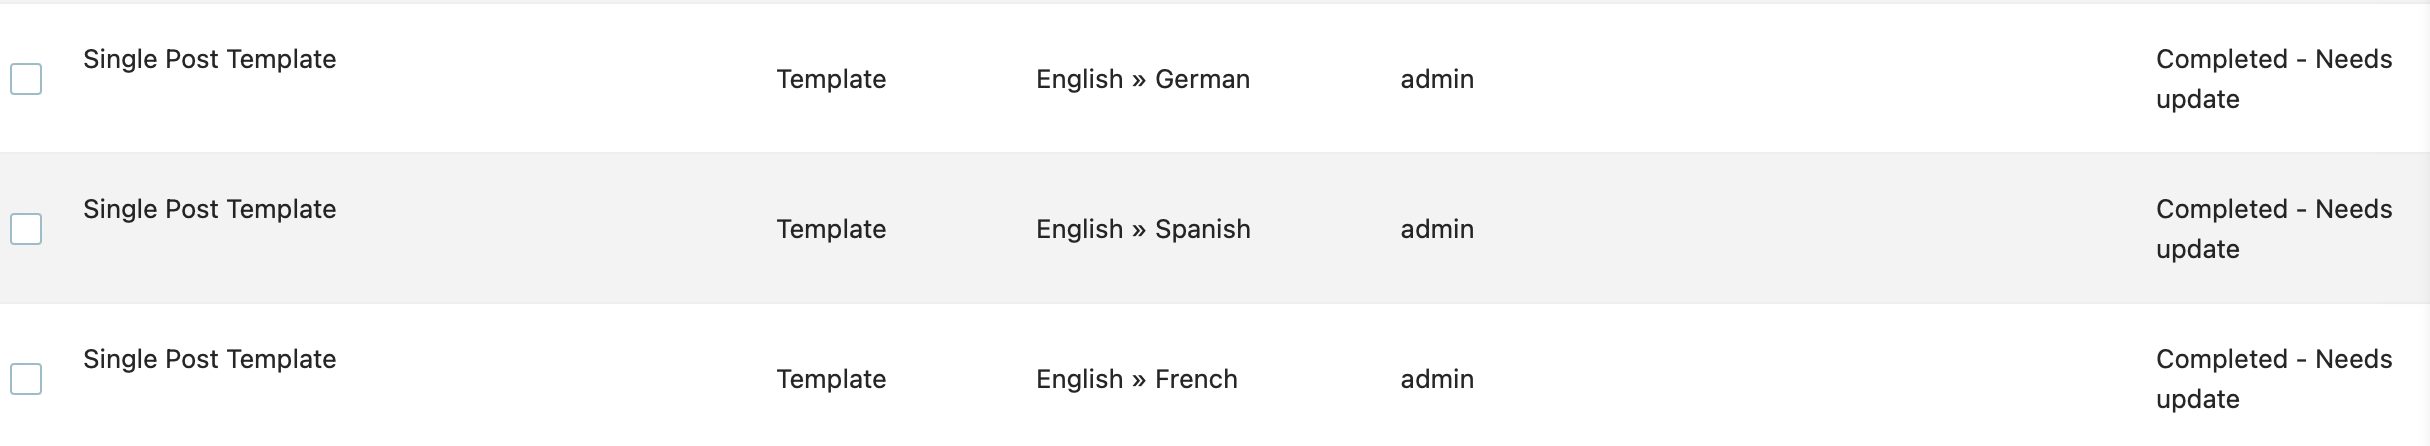This screenshot has width=2430, height=446.
Task: Tick the checkbox for the German translation row
Action: (x=26, y=79)
